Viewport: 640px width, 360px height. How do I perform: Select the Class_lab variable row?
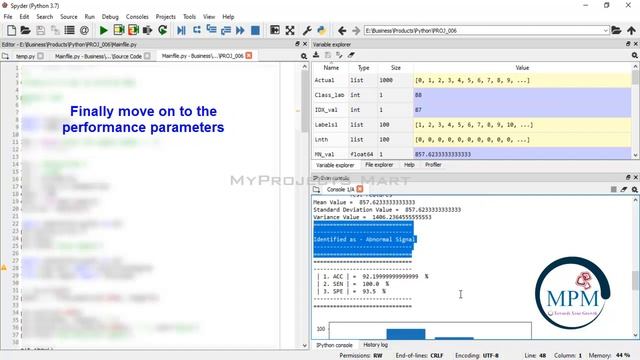472,95
